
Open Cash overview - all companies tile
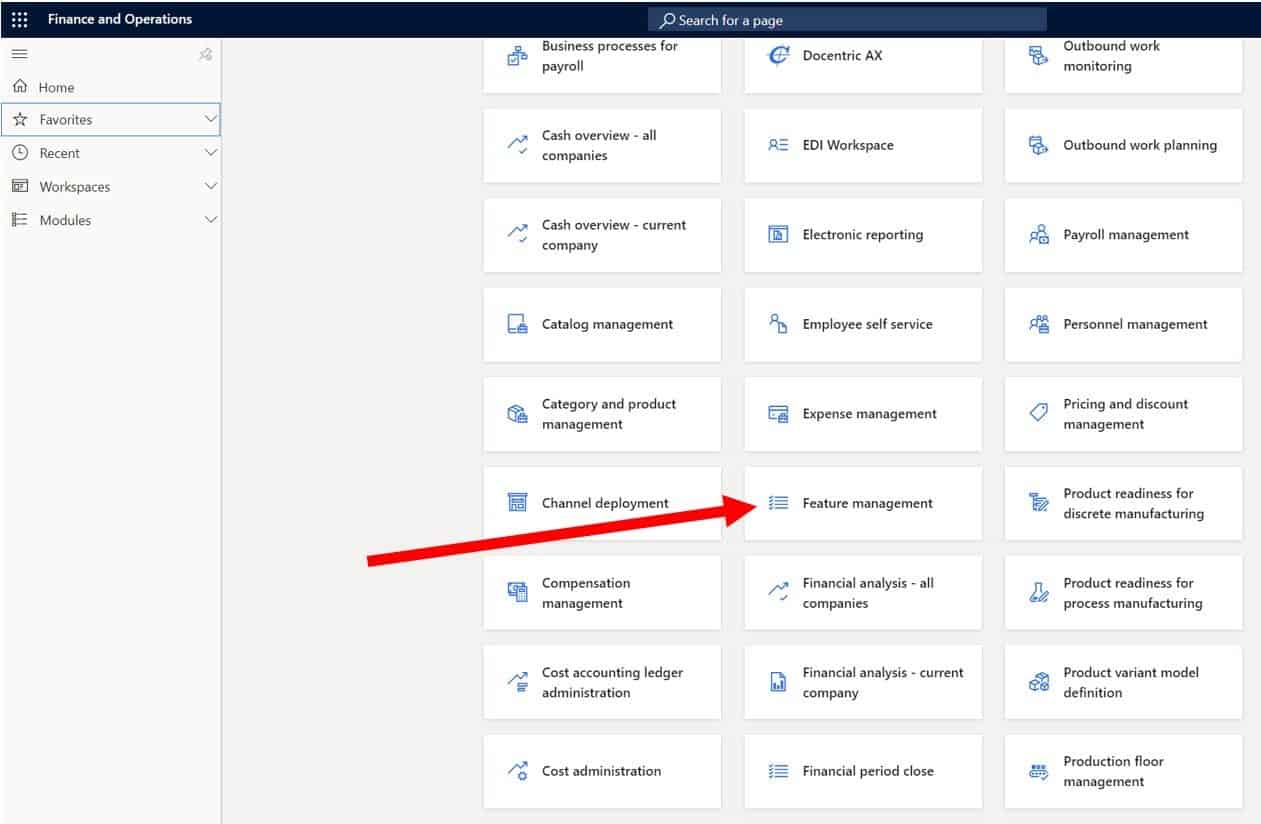coord(602,145)
